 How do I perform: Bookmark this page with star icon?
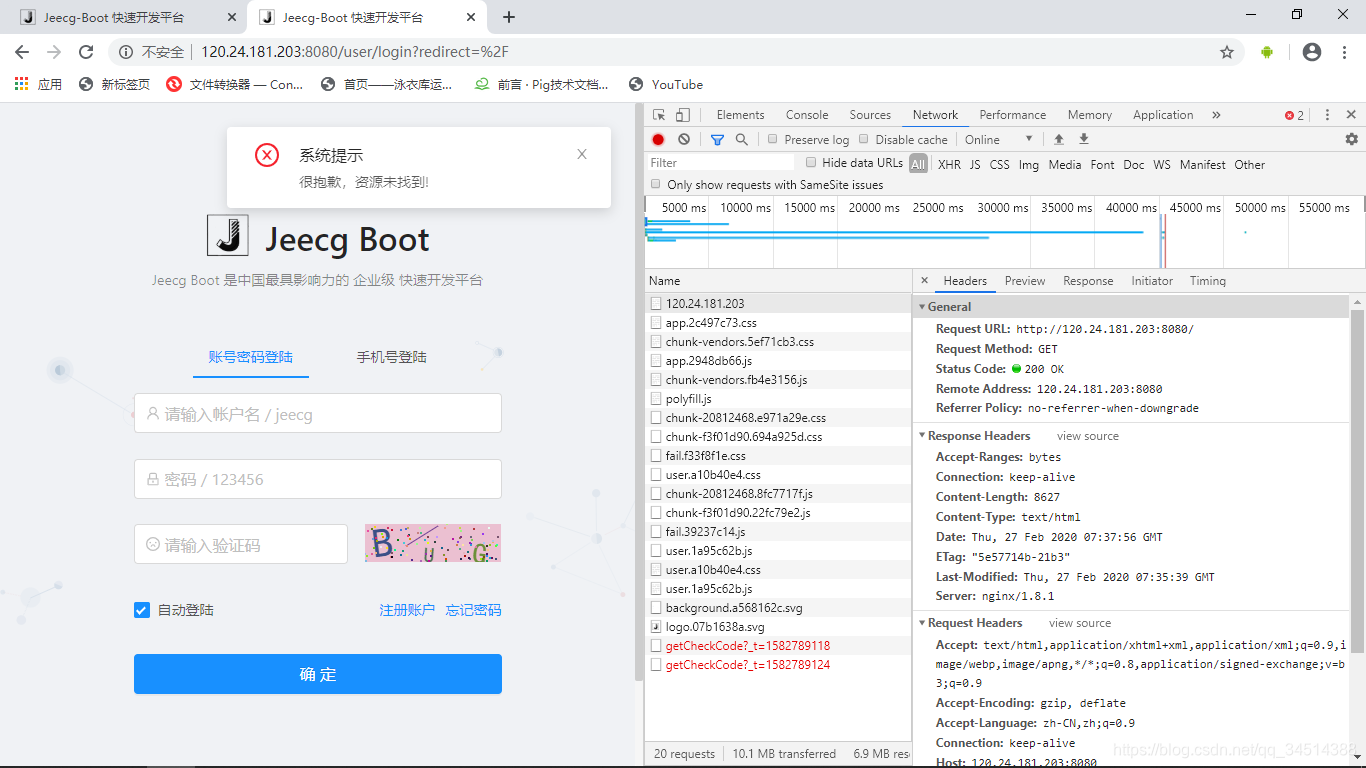click(x=1227, y=52)
